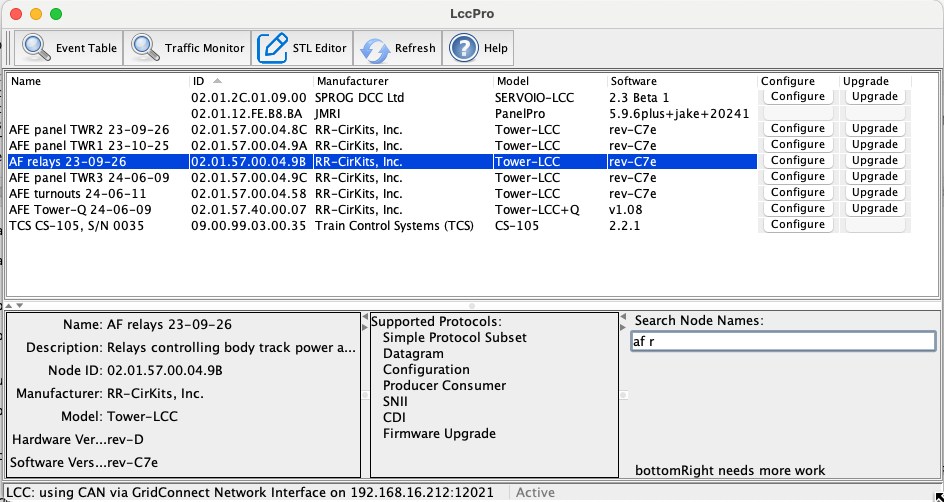
Task: Open the Help toolbar button
Action: pyautogui.click(x=479, y=48)
